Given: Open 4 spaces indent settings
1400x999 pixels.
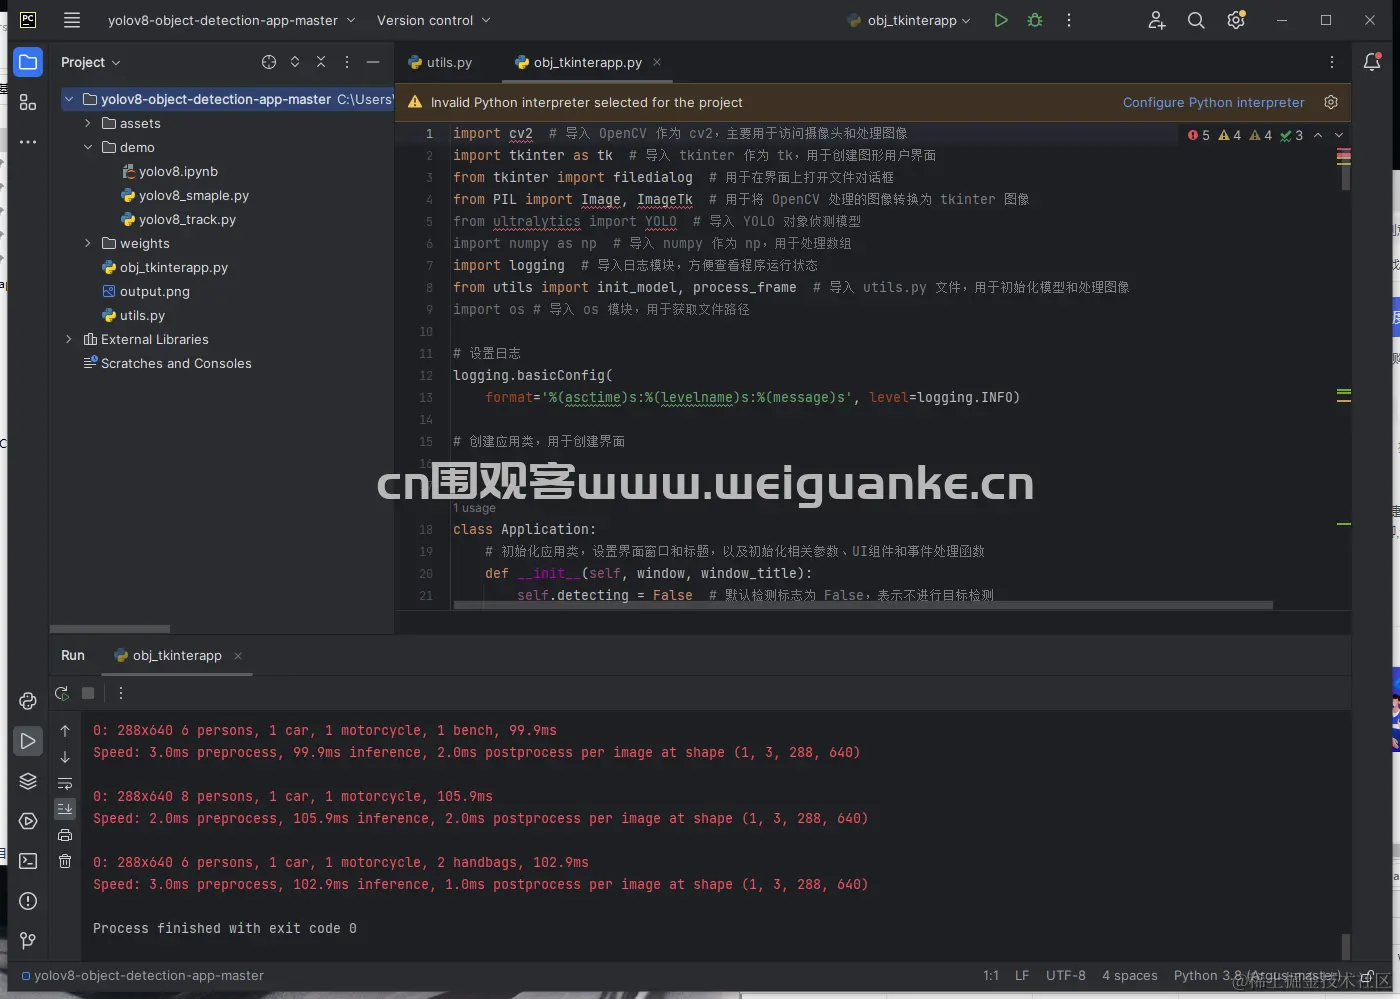Looking at the screenshot, I should pos(1130,975).
